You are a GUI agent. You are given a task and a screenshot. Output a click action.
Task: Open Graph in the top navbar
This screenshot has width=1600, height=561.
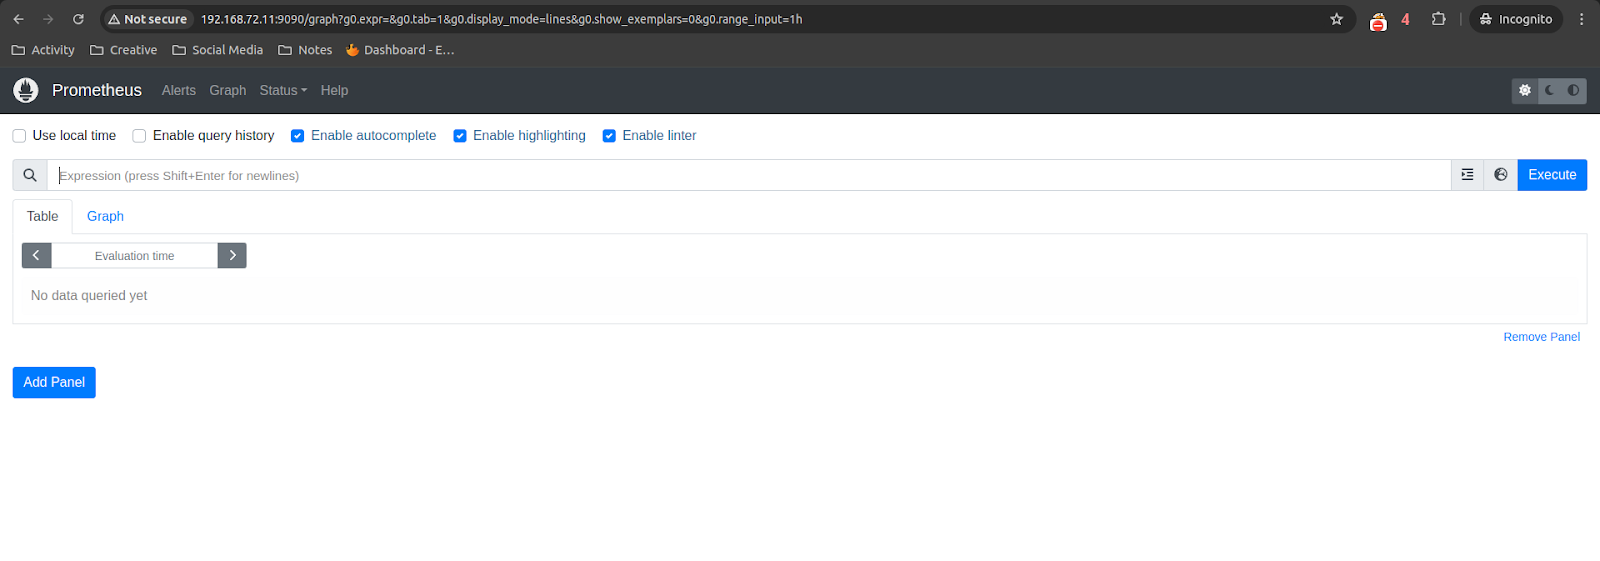(x=228, y=90)
